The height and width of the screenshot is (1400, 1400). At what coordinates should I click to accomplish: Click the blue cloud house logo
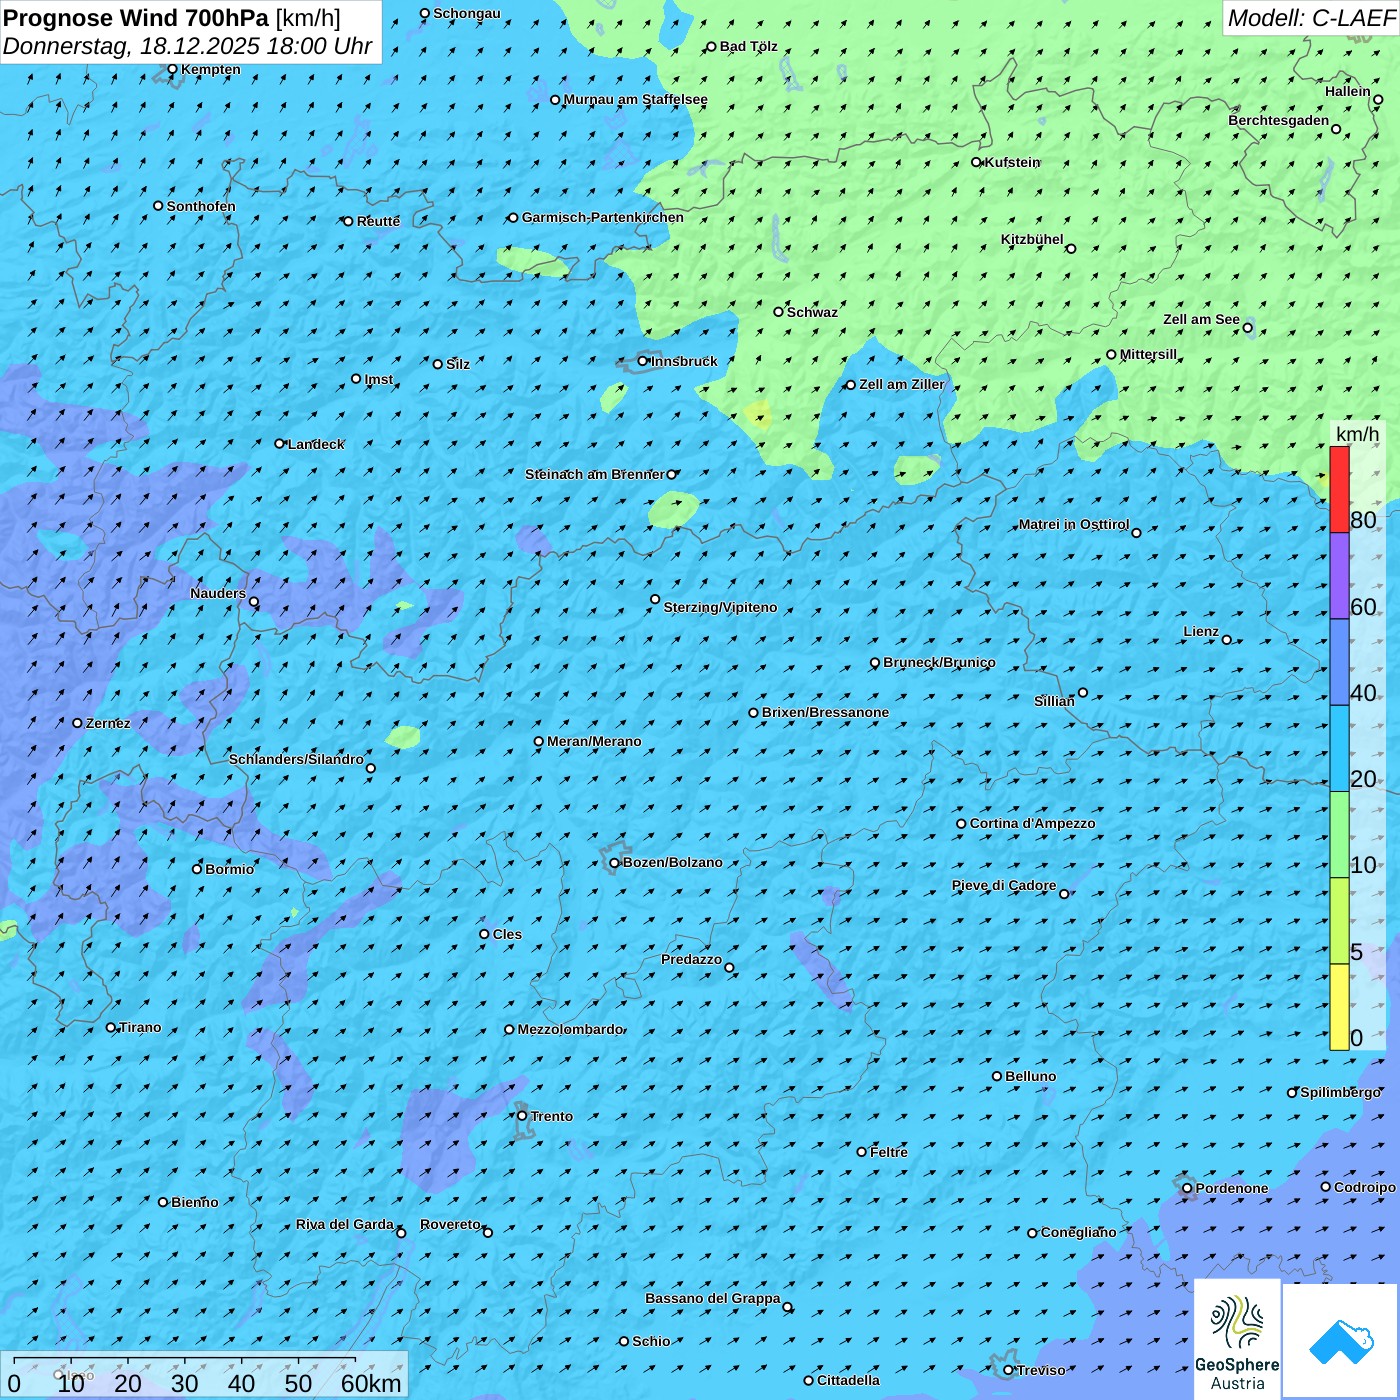pos(1340,1341)
